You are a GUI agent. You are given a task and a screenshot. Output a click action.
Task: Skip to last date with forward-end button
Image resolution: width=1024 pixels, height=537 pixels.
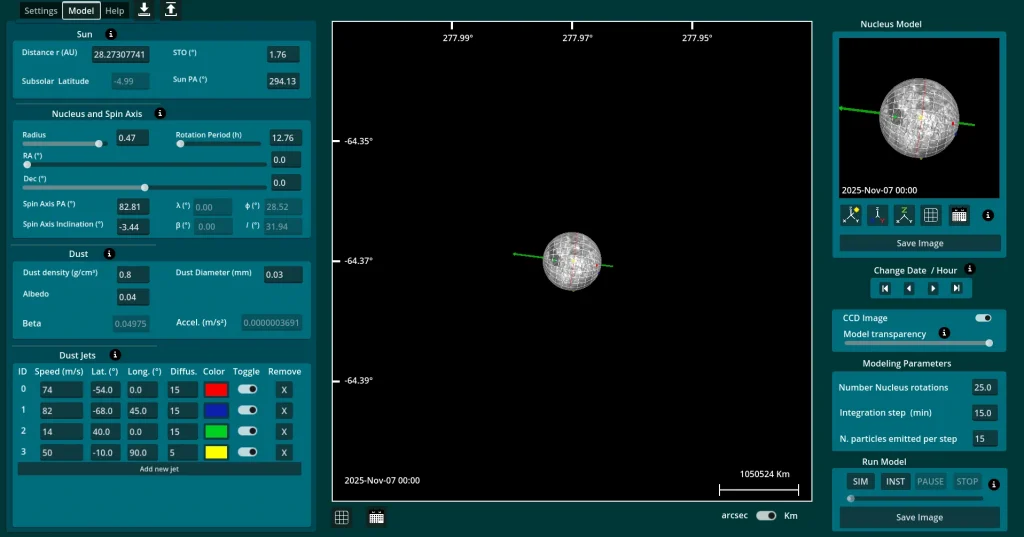pyautogui.click(x=957, y=288)
